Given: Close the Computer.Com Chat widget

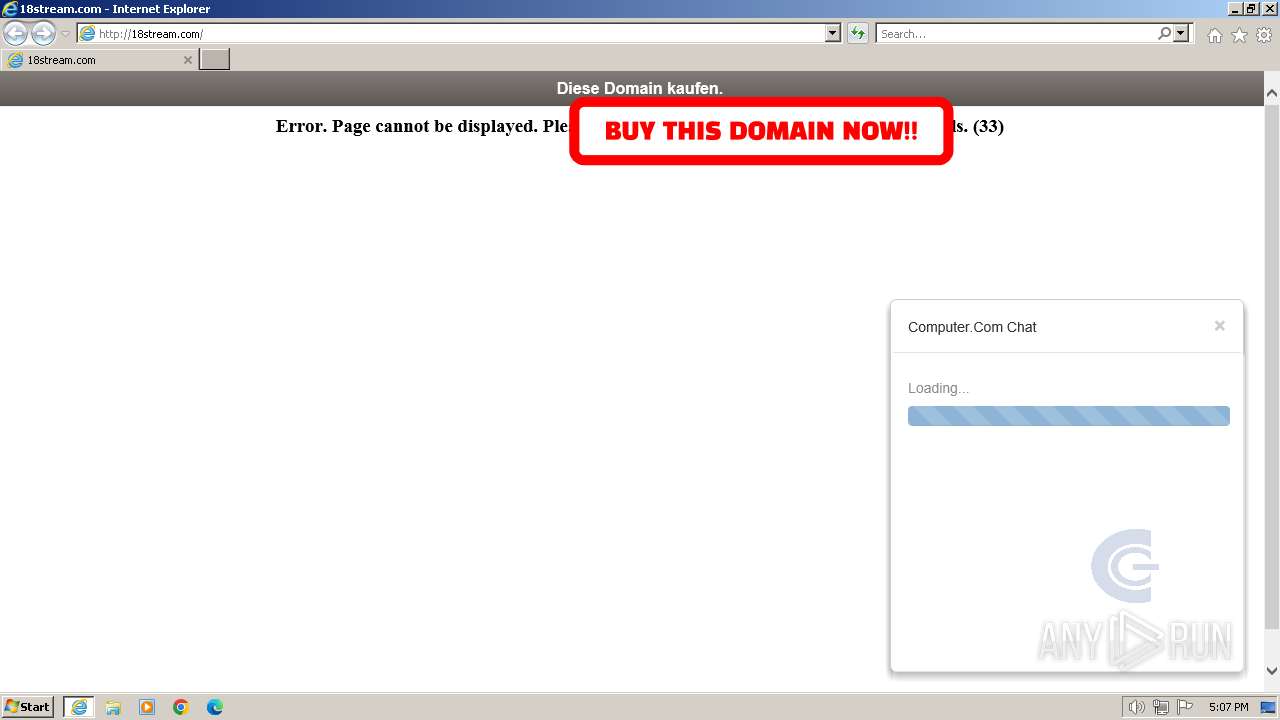Looking at the screenshot, I should [x=1220, y=326].
